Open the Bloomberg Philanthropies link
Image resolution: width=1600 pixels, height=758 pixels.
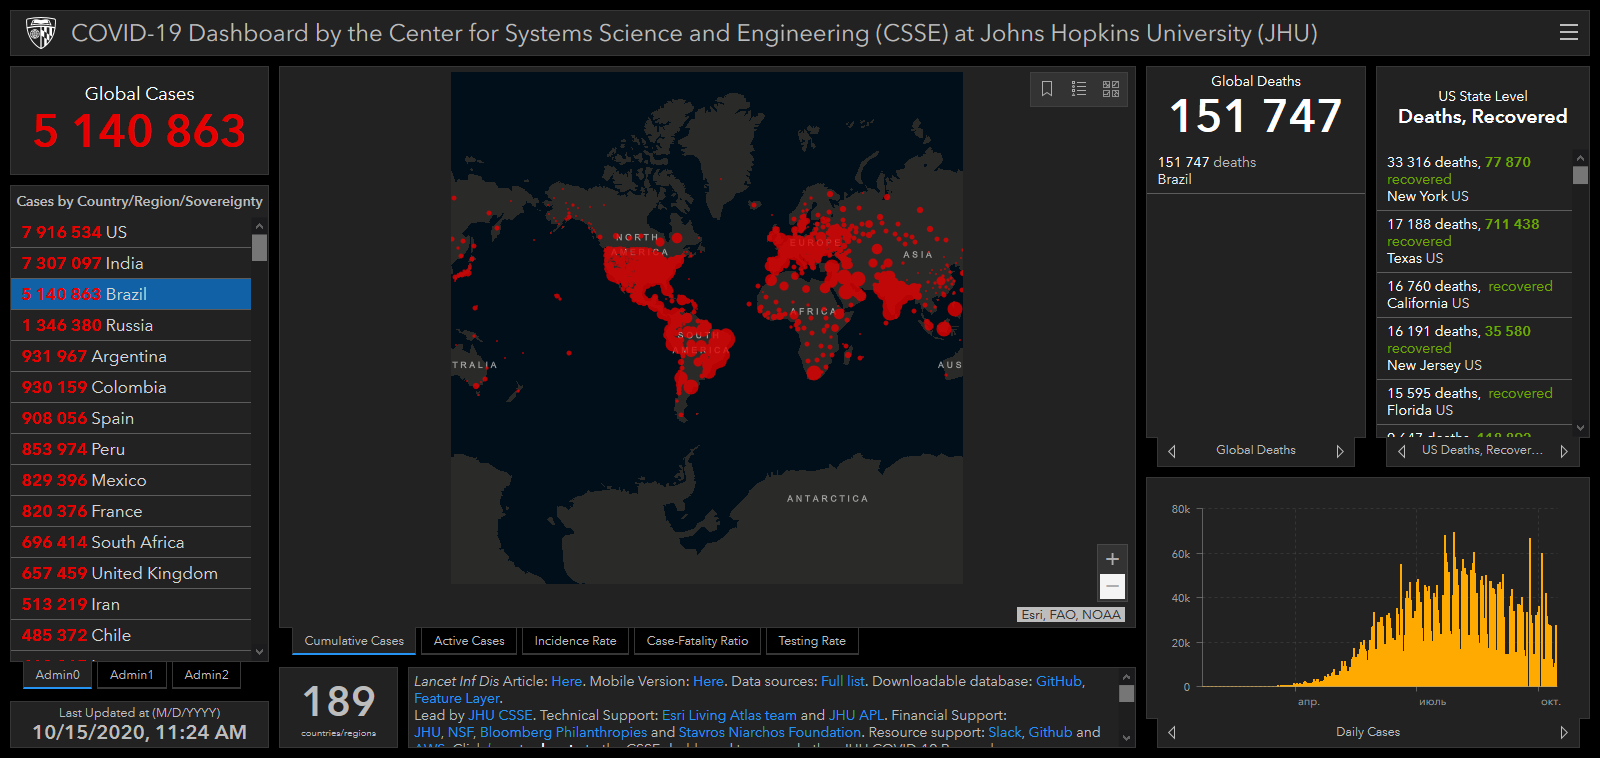[563, 732]
